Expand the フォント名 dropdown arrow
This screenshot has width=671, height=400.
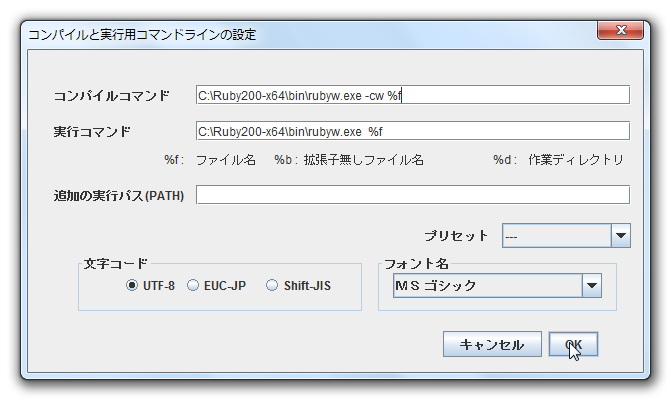(x=592, y=285)
